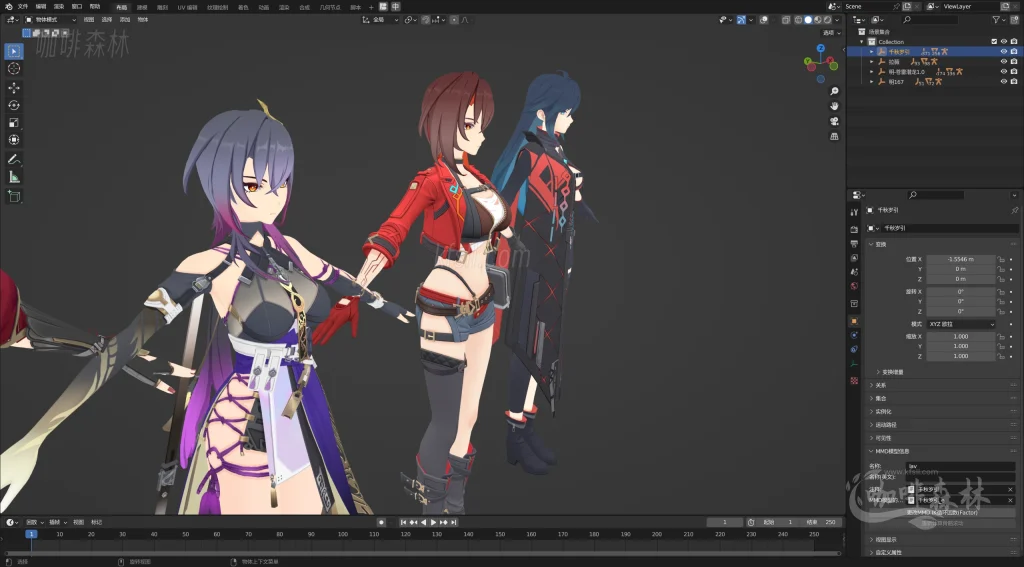Open the 编辑 Edit menu

click(40, 7)
